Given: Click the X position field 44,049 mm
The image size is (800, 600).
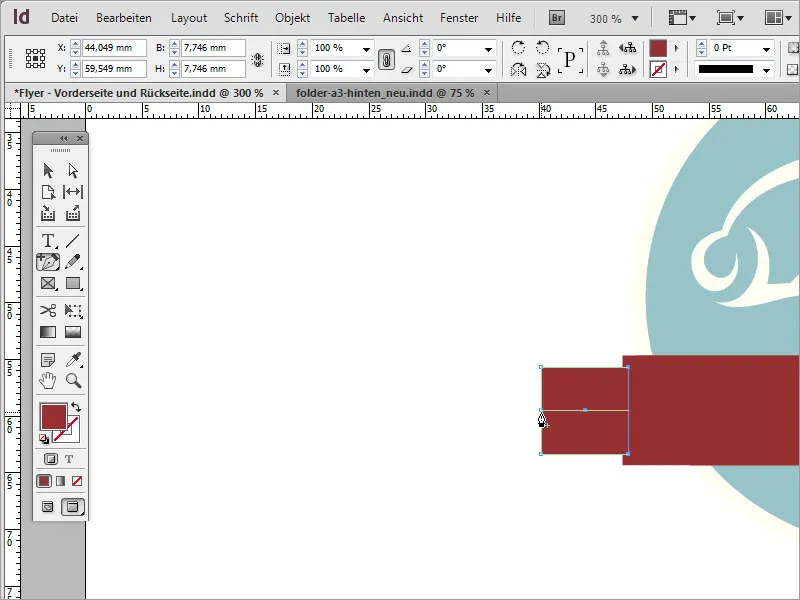Looking at the screenshot, I should click(x=114, y=48).
